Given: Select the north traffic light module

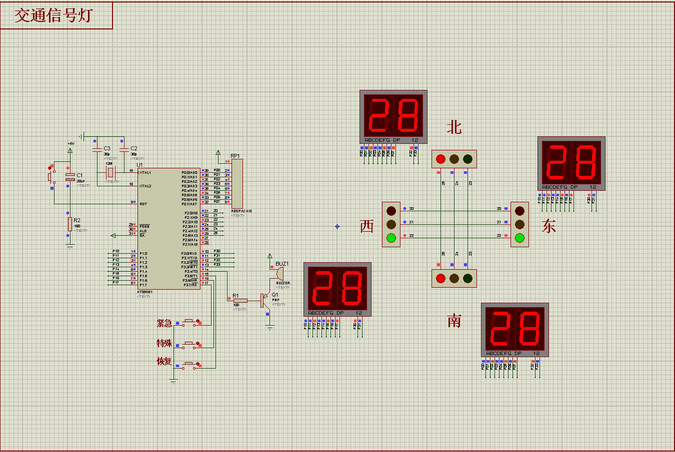Looking at the screenshot, I should click(454, 159).
